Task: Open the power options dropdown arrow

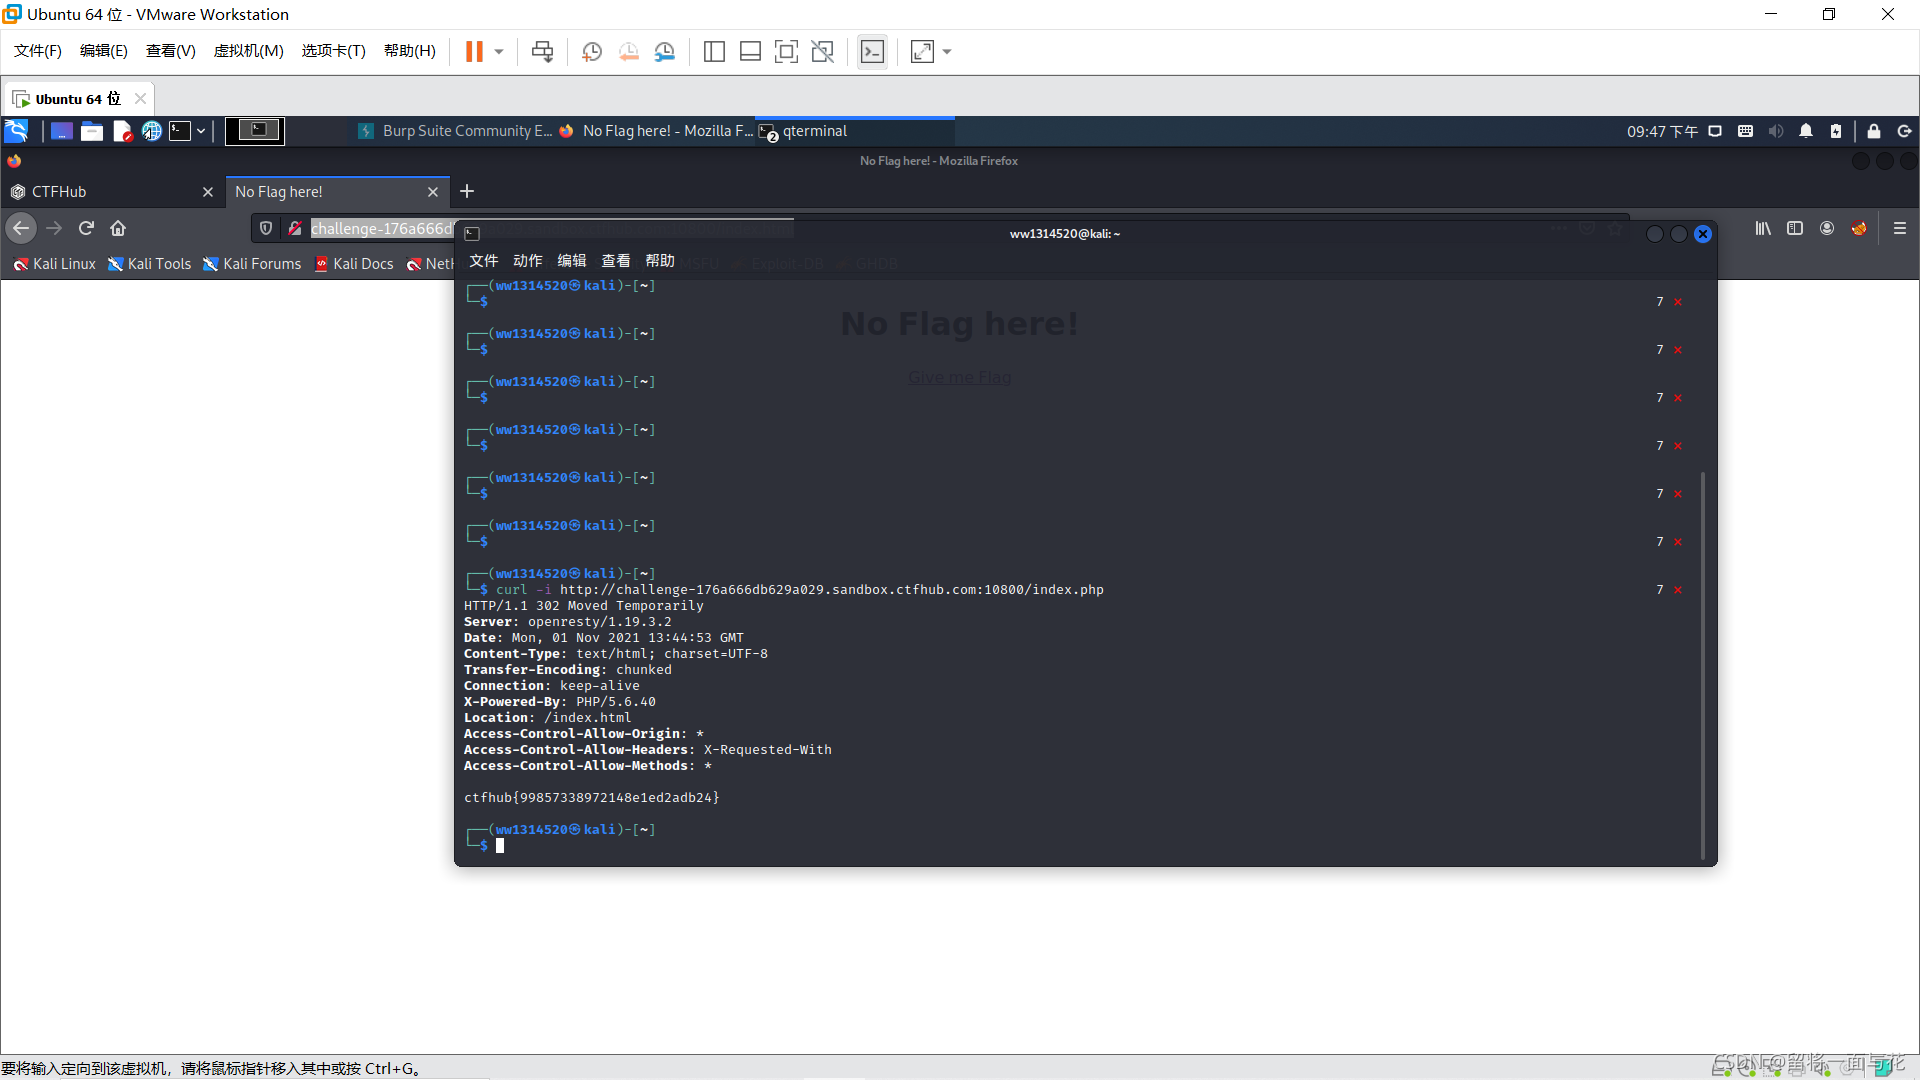Action: click(x=499, y=52)
